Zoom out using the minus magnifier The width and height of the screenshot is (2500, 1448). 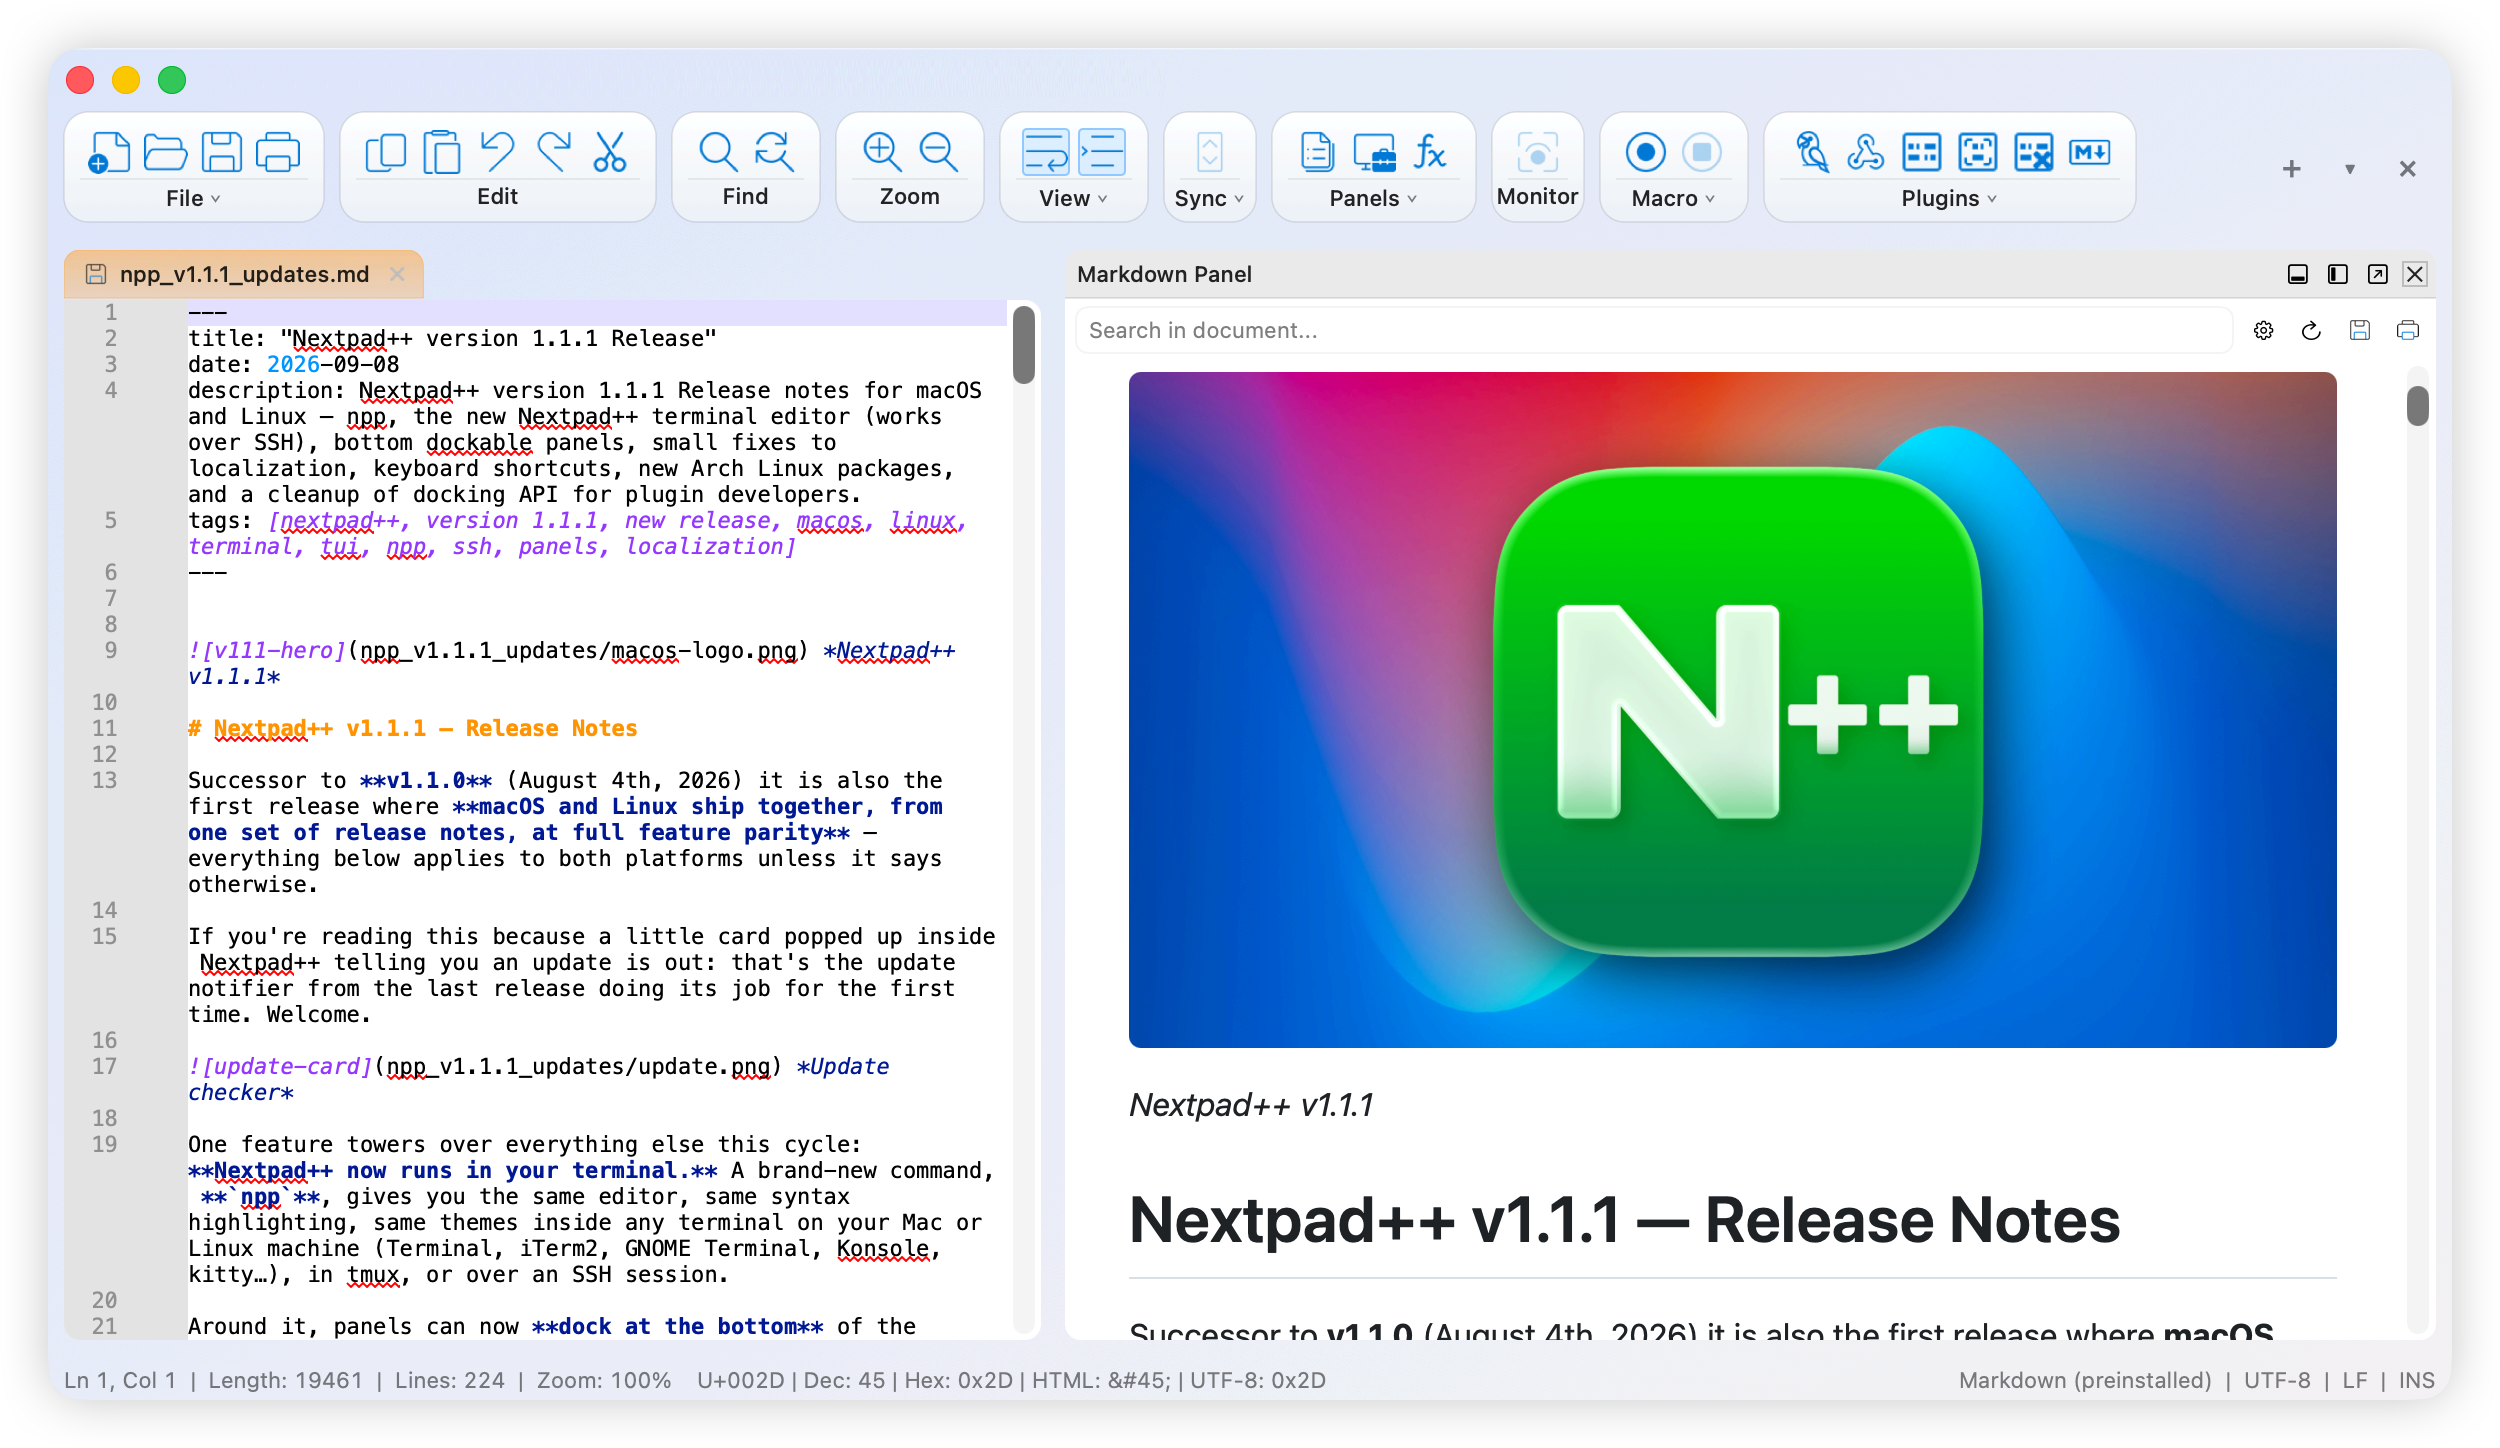938,153
